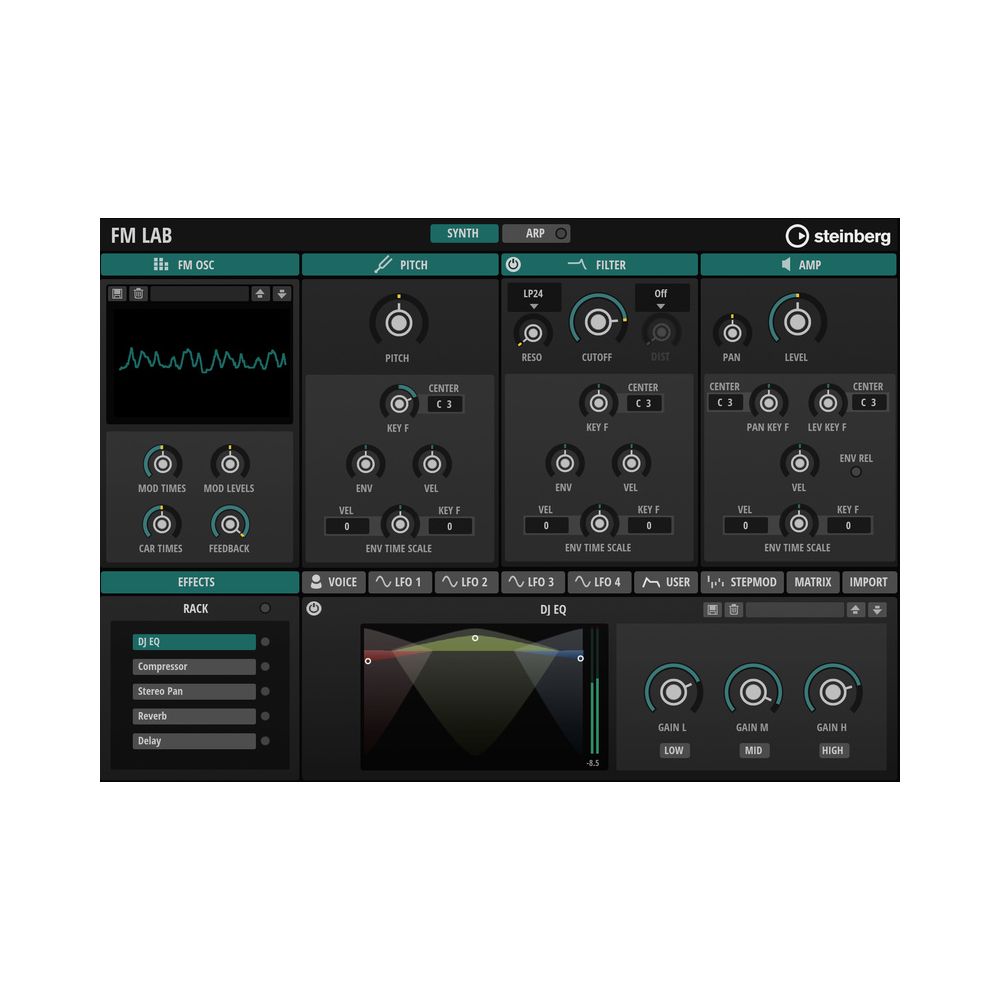1000x1000 pixels.
Task: Click the trash icon in DJ EQ panel
Action: pyautogui.click(x=734, y=610)
